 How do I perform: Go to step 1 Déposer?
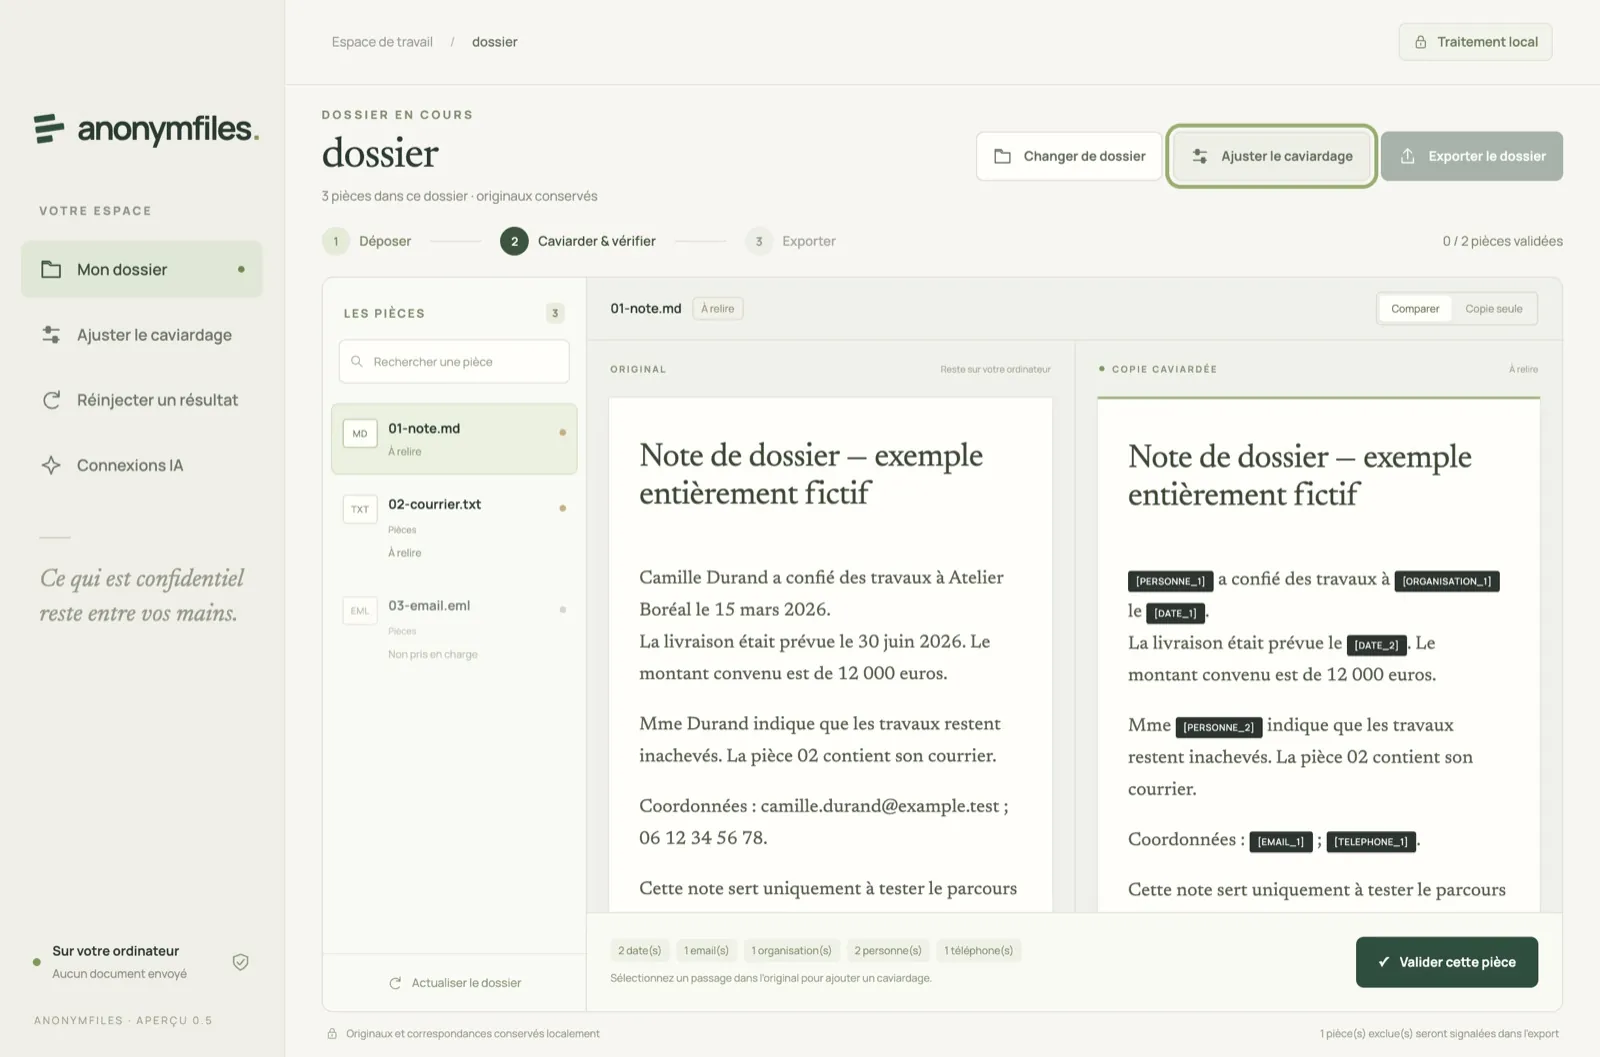pos(367,241)
